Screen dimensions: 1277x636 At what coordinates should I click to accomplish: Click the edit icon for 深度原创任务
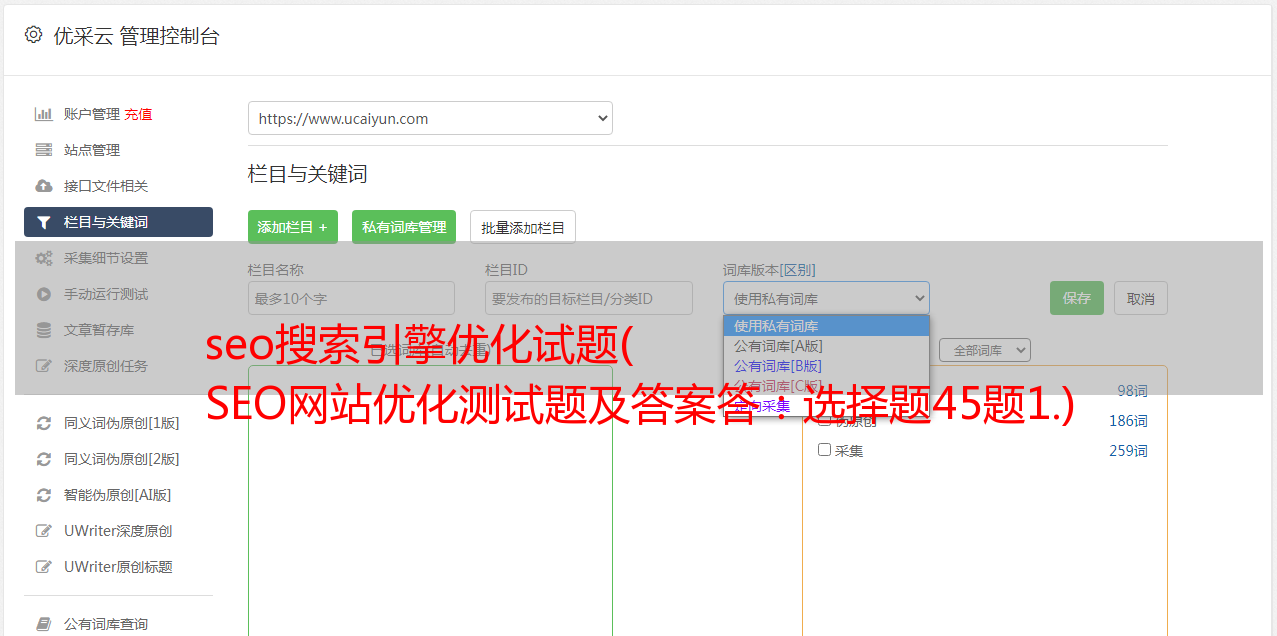[x=43, y=366]
